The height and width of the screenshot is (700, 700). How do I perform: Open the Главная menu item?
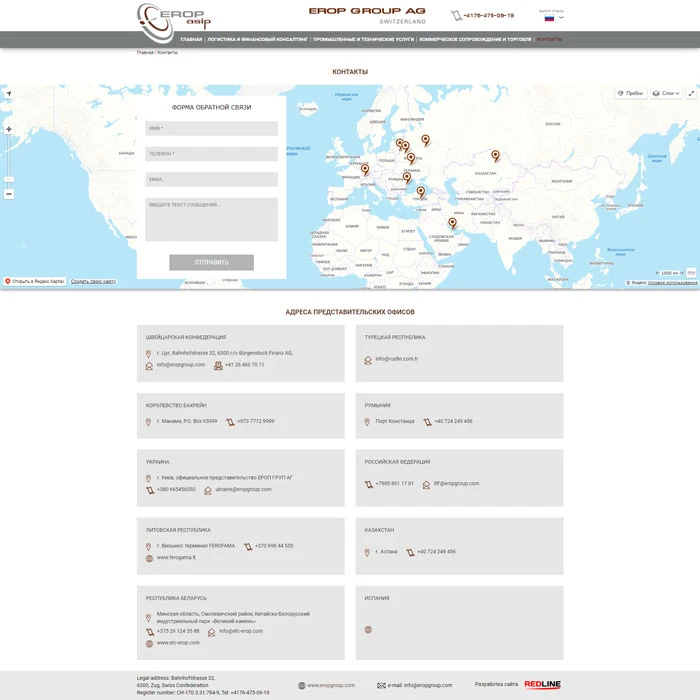coord(191,39)
